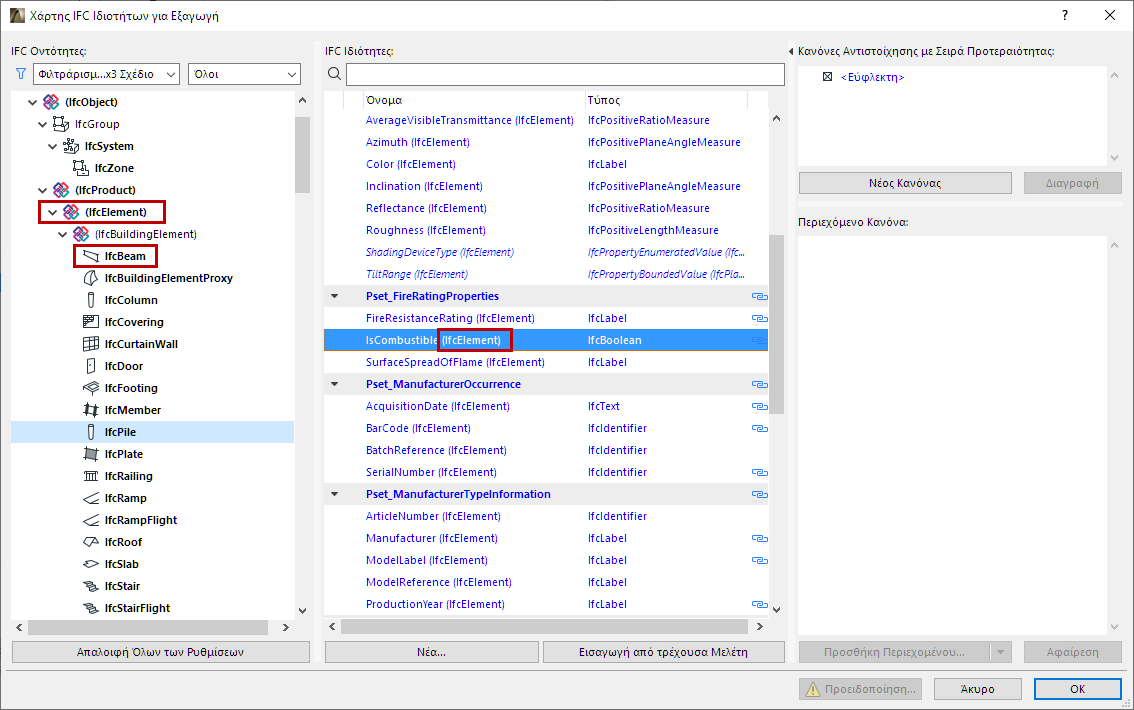Image resolution: width=1134 pixels, height=710 pixels.
Task: Click the IfcStair icon
Action: coord(91,586)
